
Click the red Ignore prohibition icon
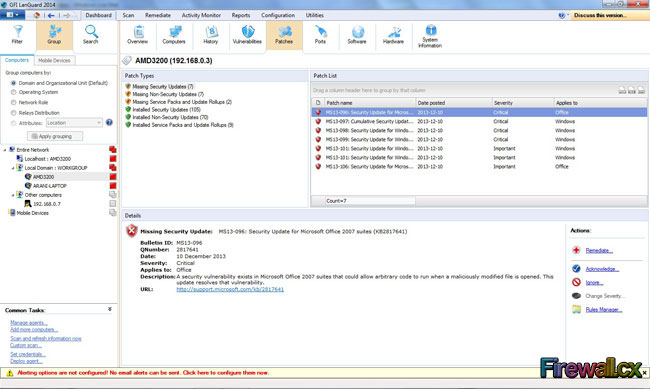[576, 282]
